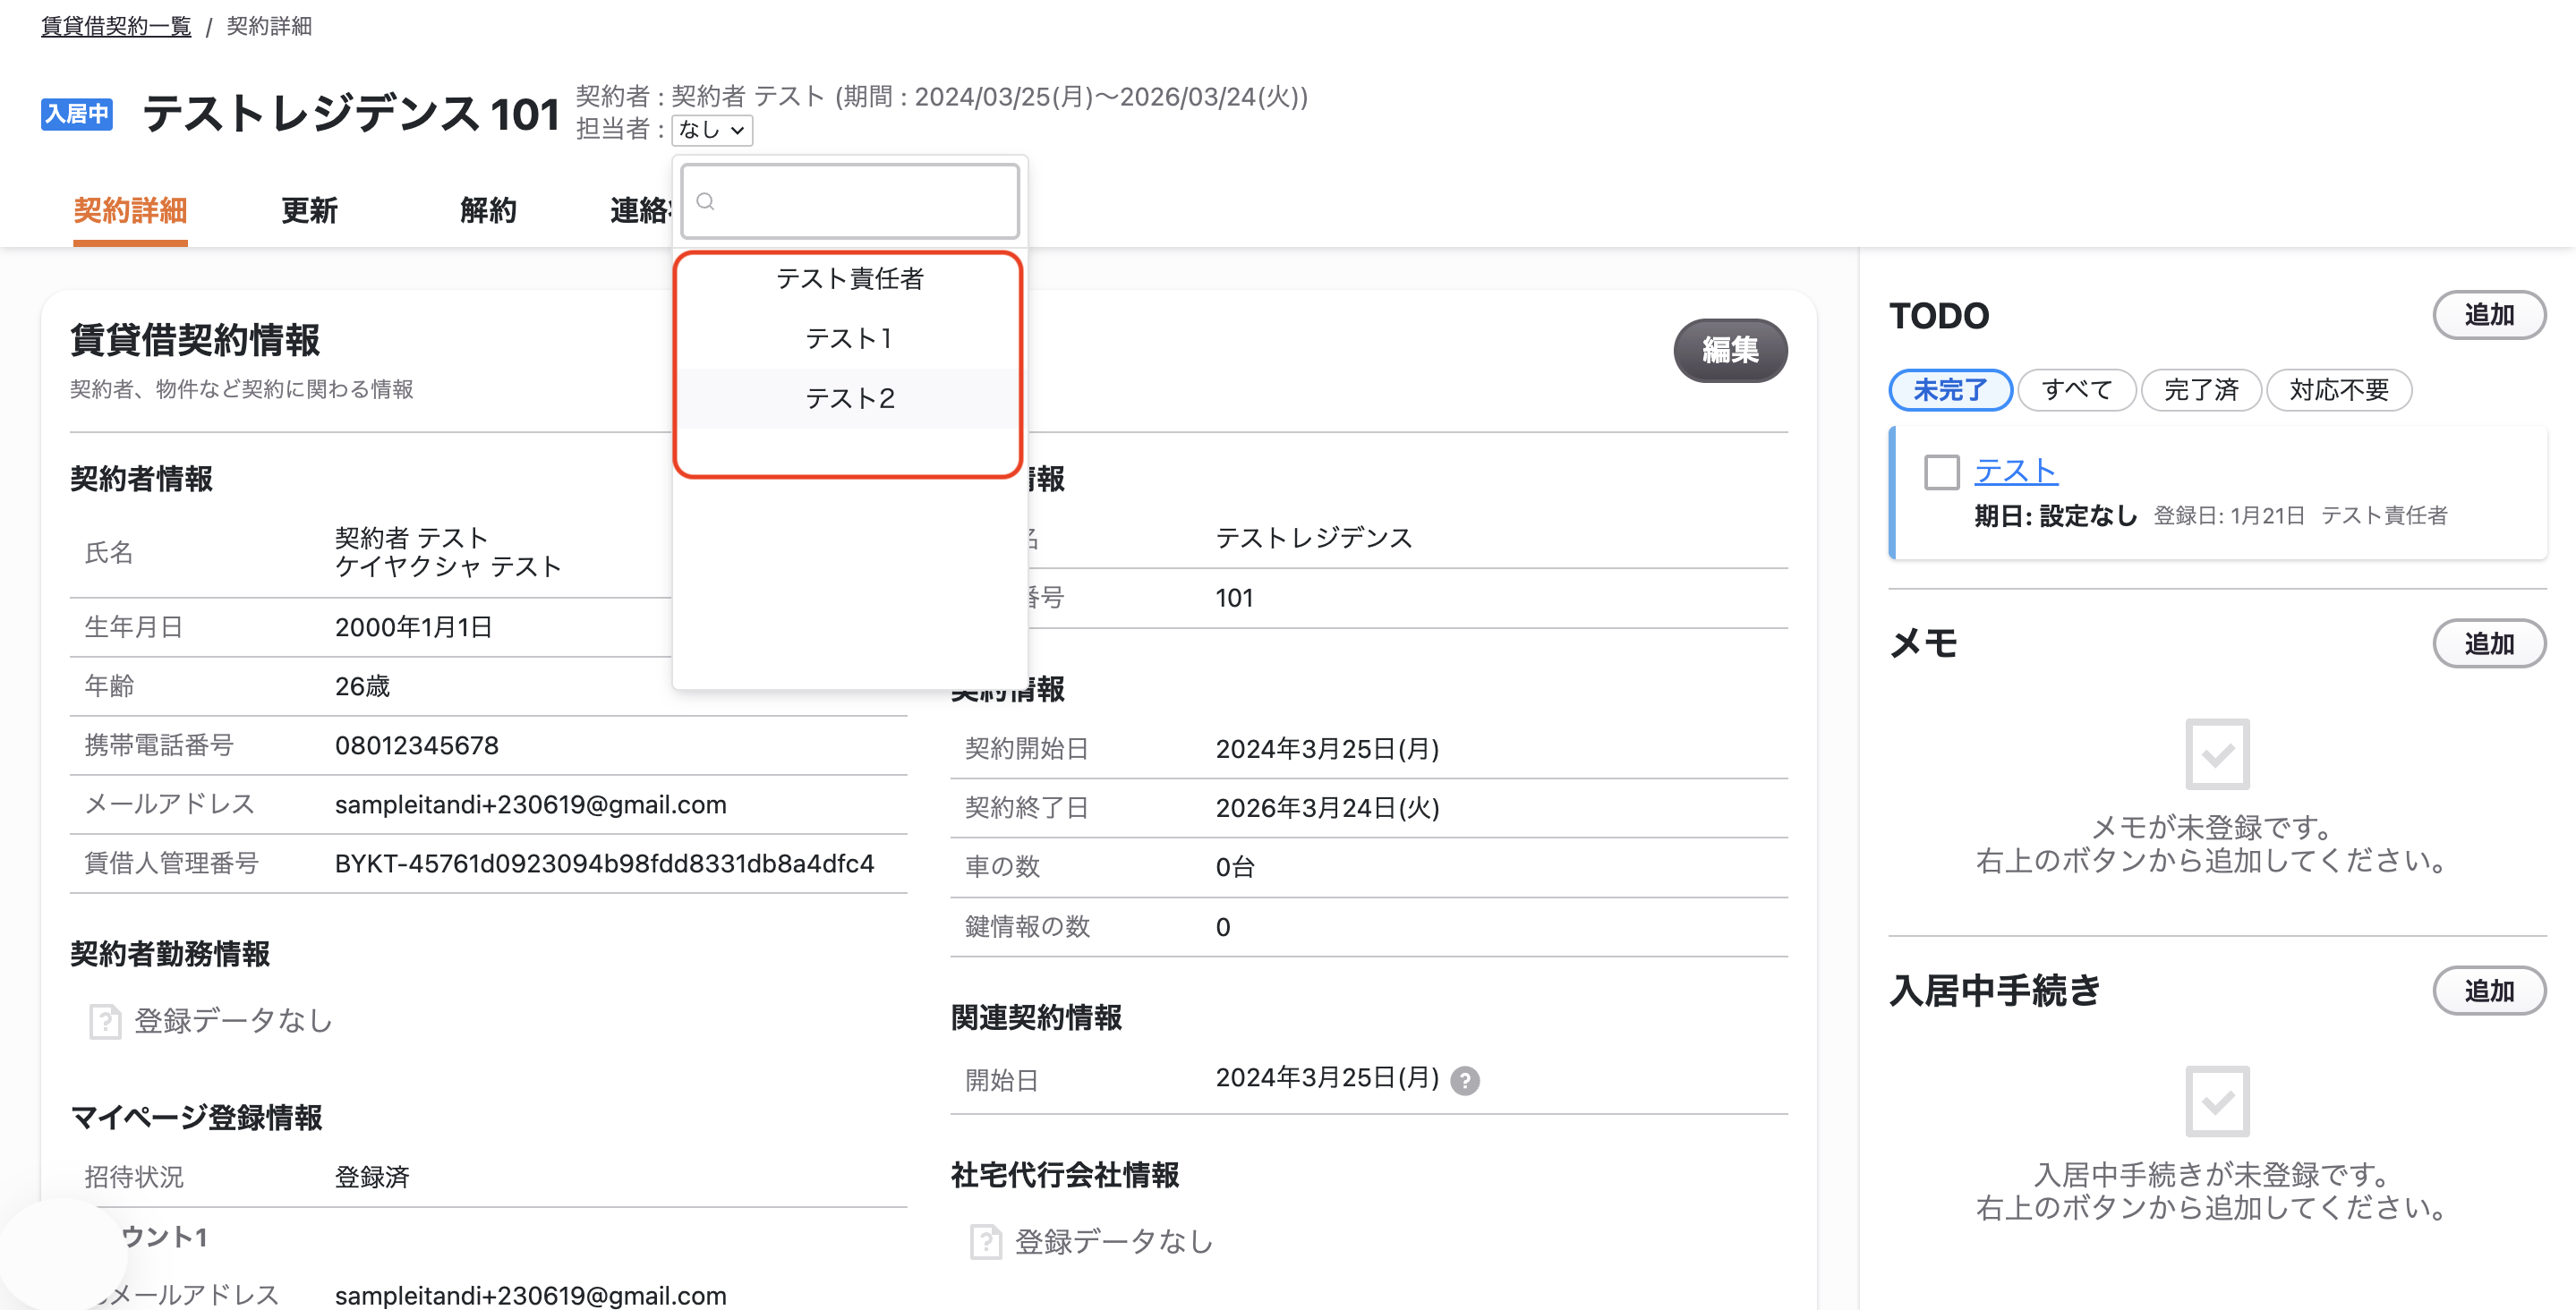
Task: Pick テスト2 from the assignee list
Action: pos(849,399)
